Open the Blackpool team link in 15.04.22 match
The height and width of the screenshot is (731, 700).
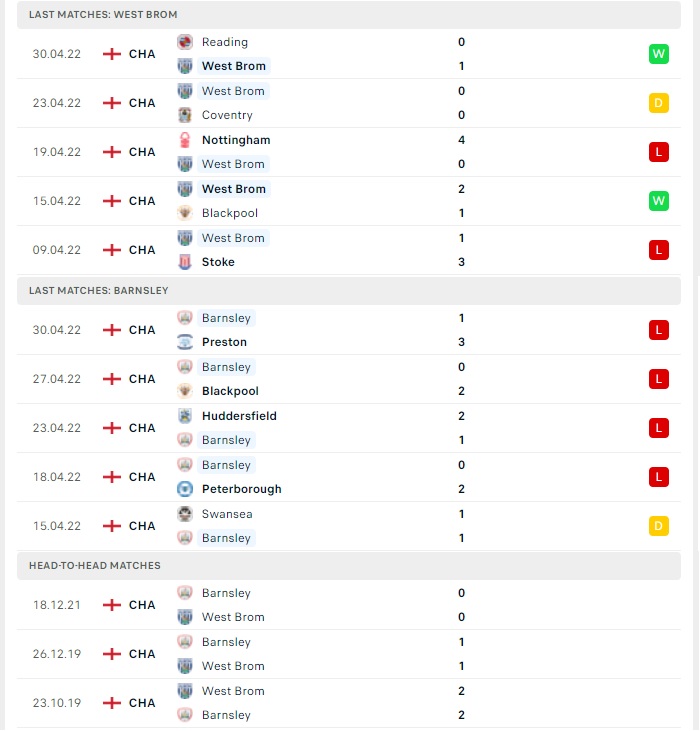(x=230, y=213)
